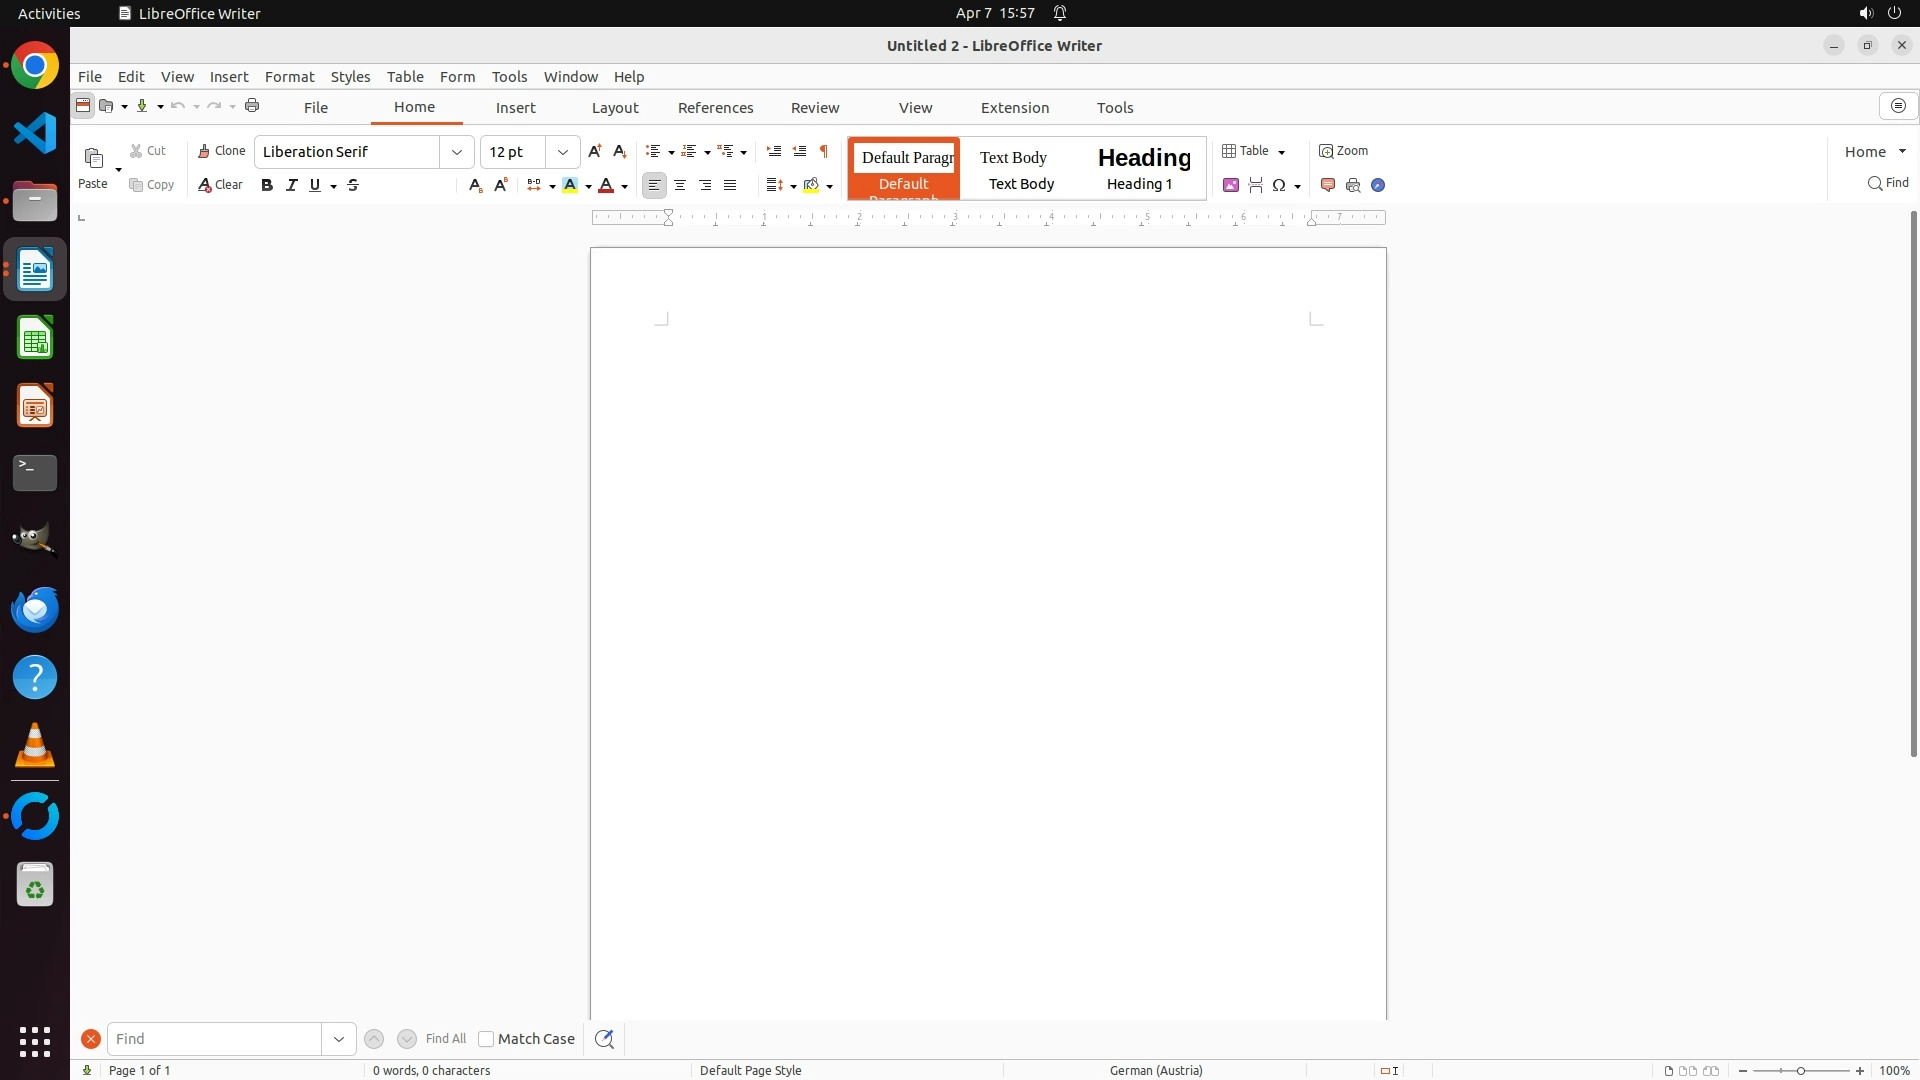Open the font size dropdown
This screenshot has height=1080, width=1920.
coord(563,152)
